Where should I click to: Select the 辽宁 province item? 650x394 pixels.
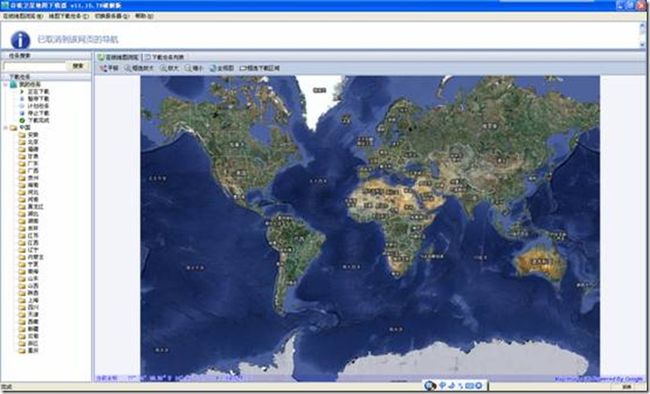click(x=33, y=250)
